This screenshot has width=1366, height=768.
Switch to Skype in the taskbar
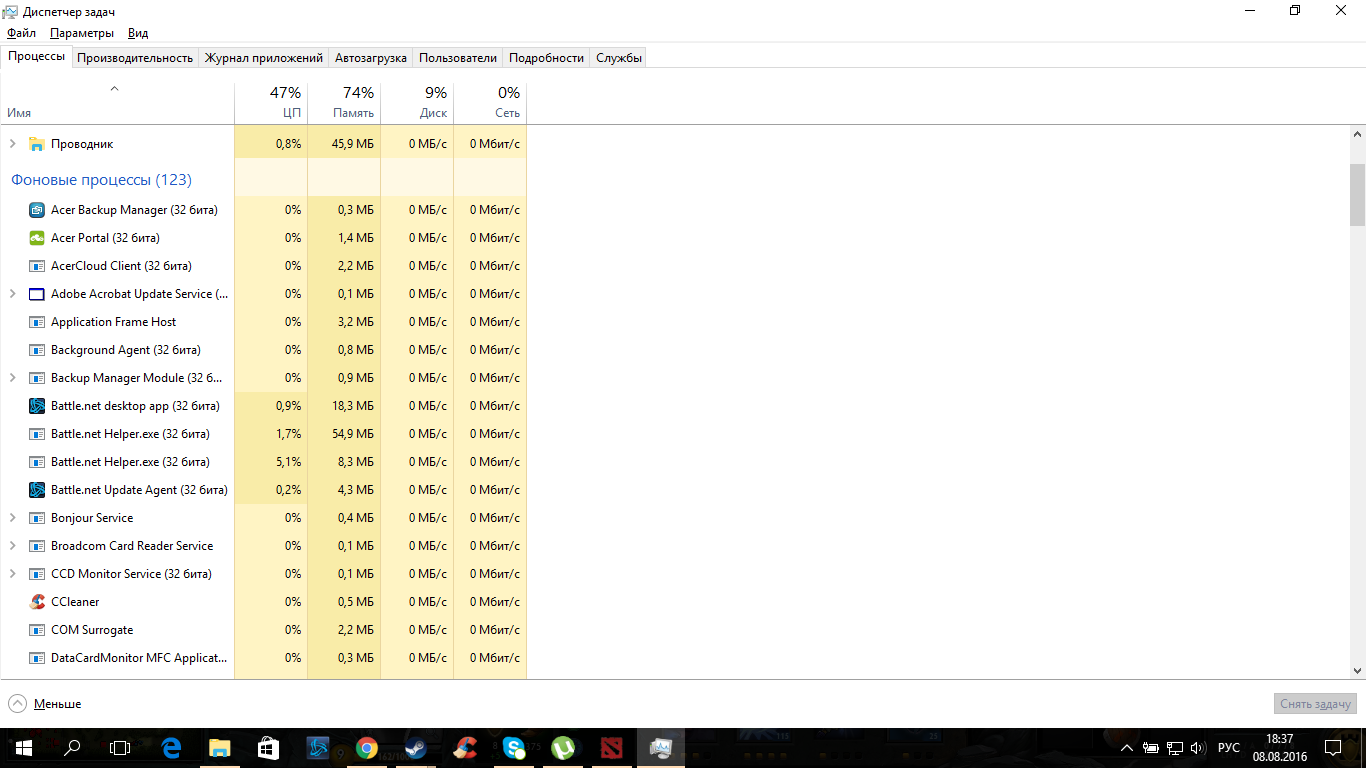tap(514, 748)
